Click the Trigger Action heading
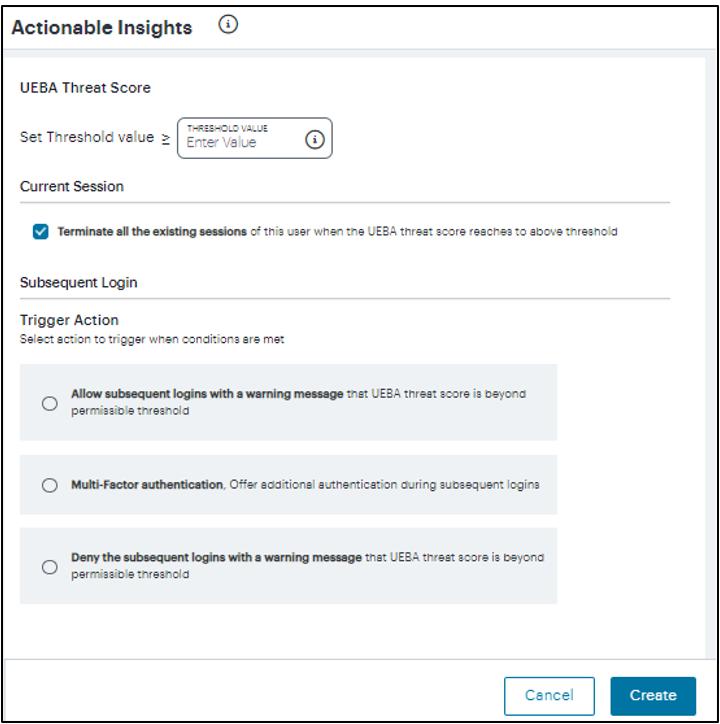The image size is (720, 724). [x=69, y=320]
